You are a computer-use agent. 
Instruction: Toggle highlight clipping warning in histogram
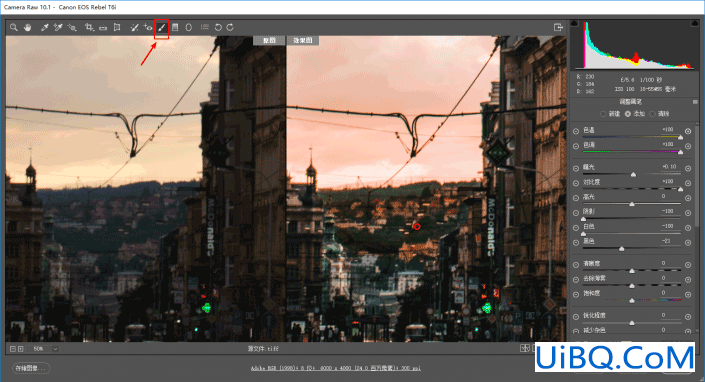(x=696, y=23)
